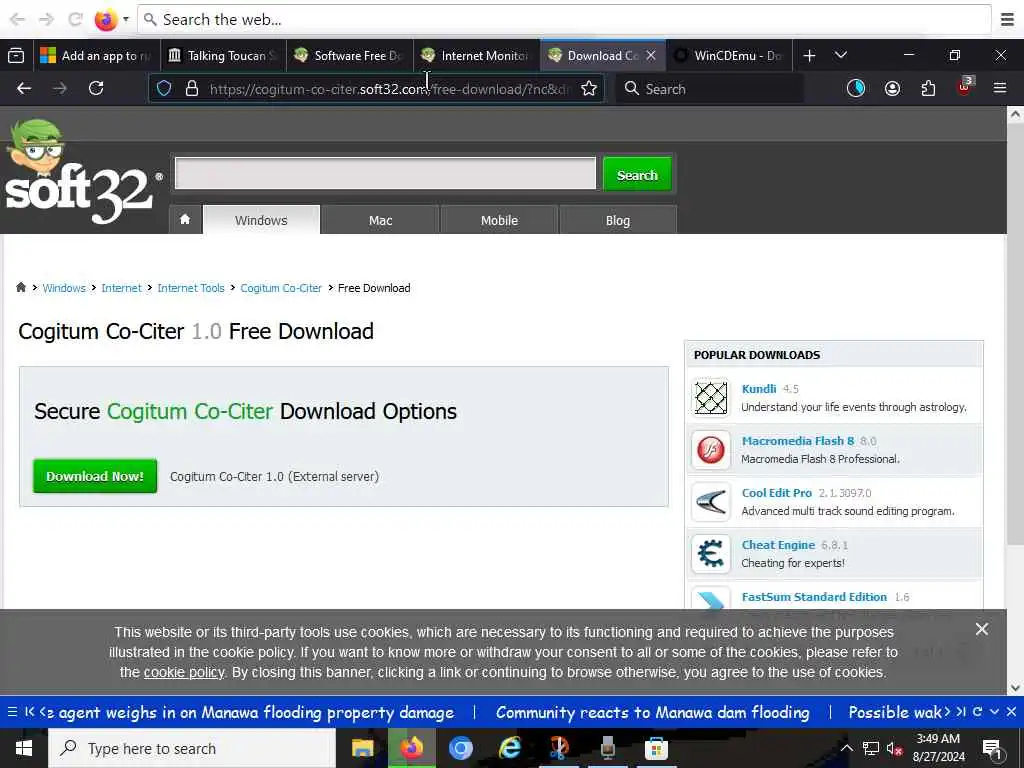Reload the page with refresh icon
The width and height of the screenshot is (1024, 768).
(96, 89)
